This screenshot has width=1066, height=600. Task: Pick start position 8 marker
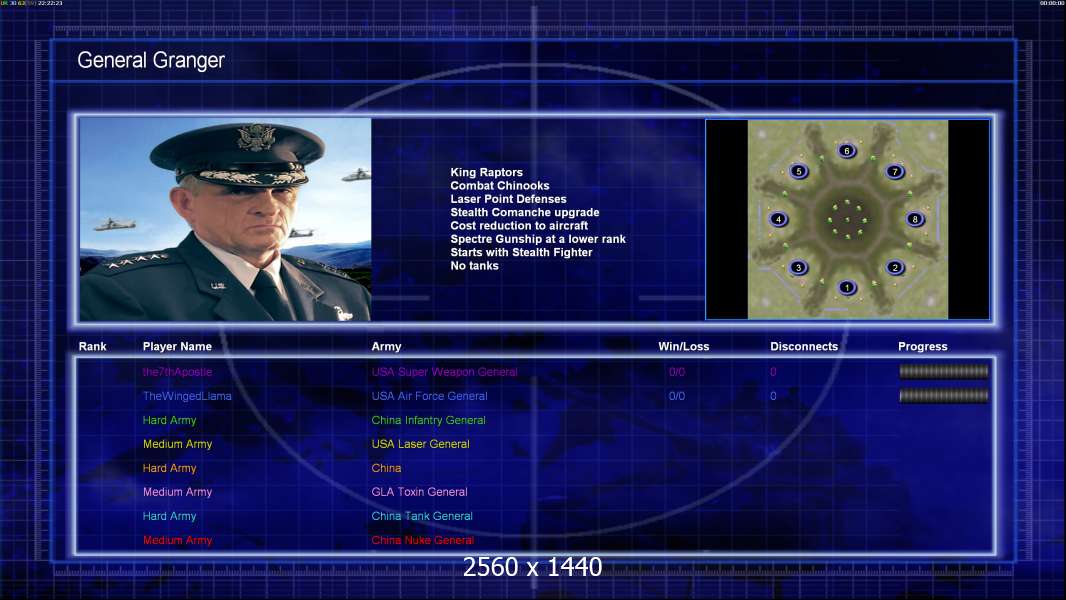coord(915,219)
